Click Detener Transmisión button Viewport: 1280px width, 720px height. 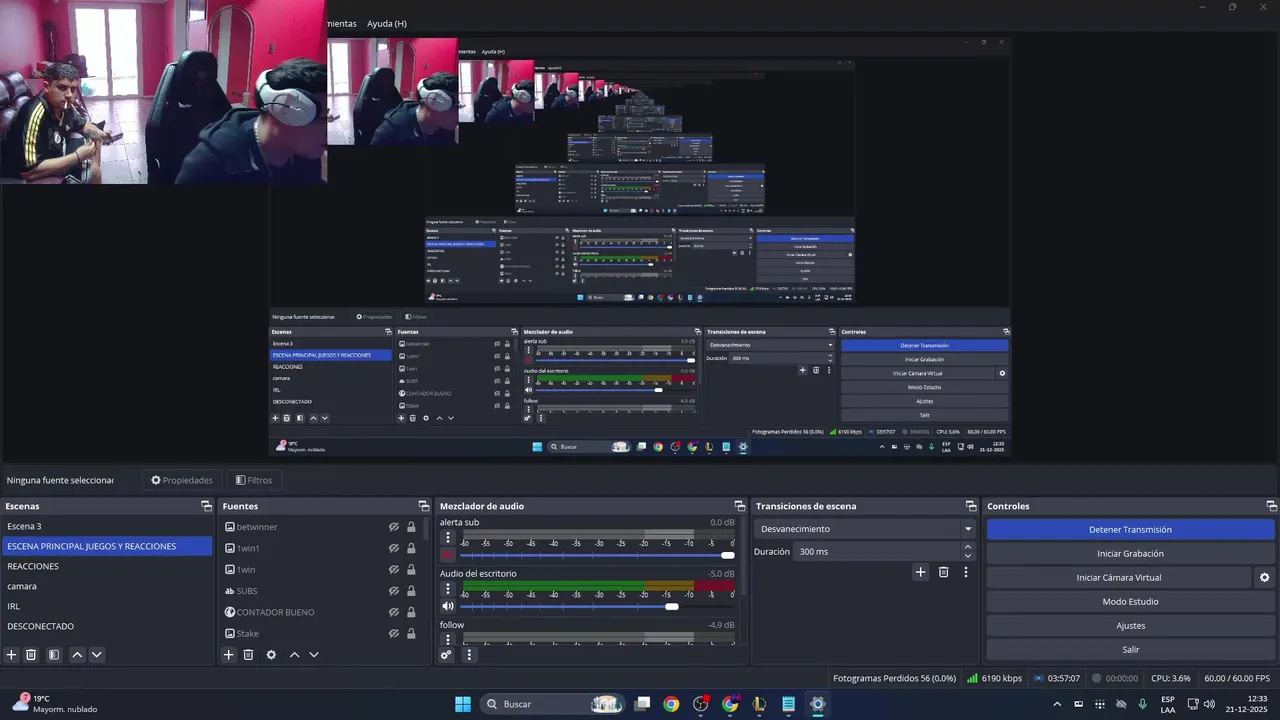tap(1130, 530)
